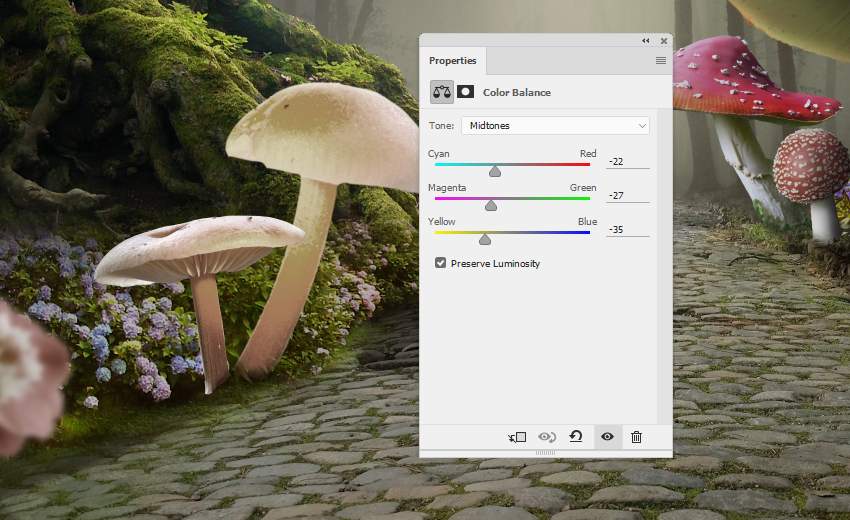
Task: Click the Preserve Luminosity label
Action: [x=495, y=264]
